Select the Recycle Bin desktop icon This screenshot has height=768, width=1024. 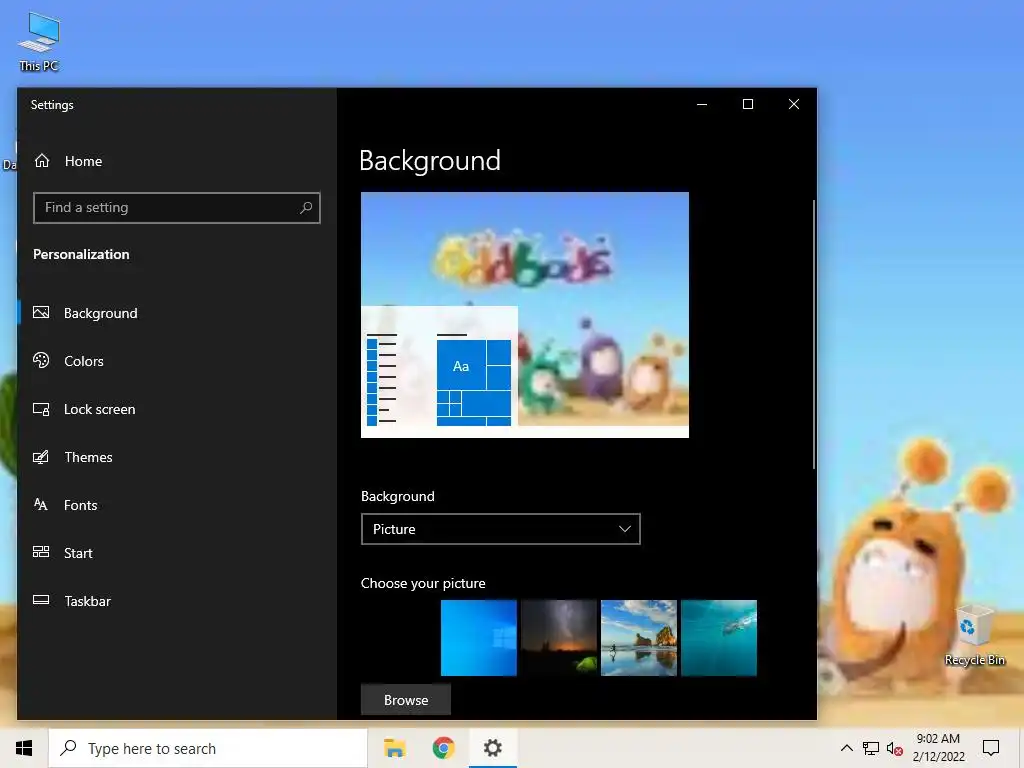tap(974, 635)
